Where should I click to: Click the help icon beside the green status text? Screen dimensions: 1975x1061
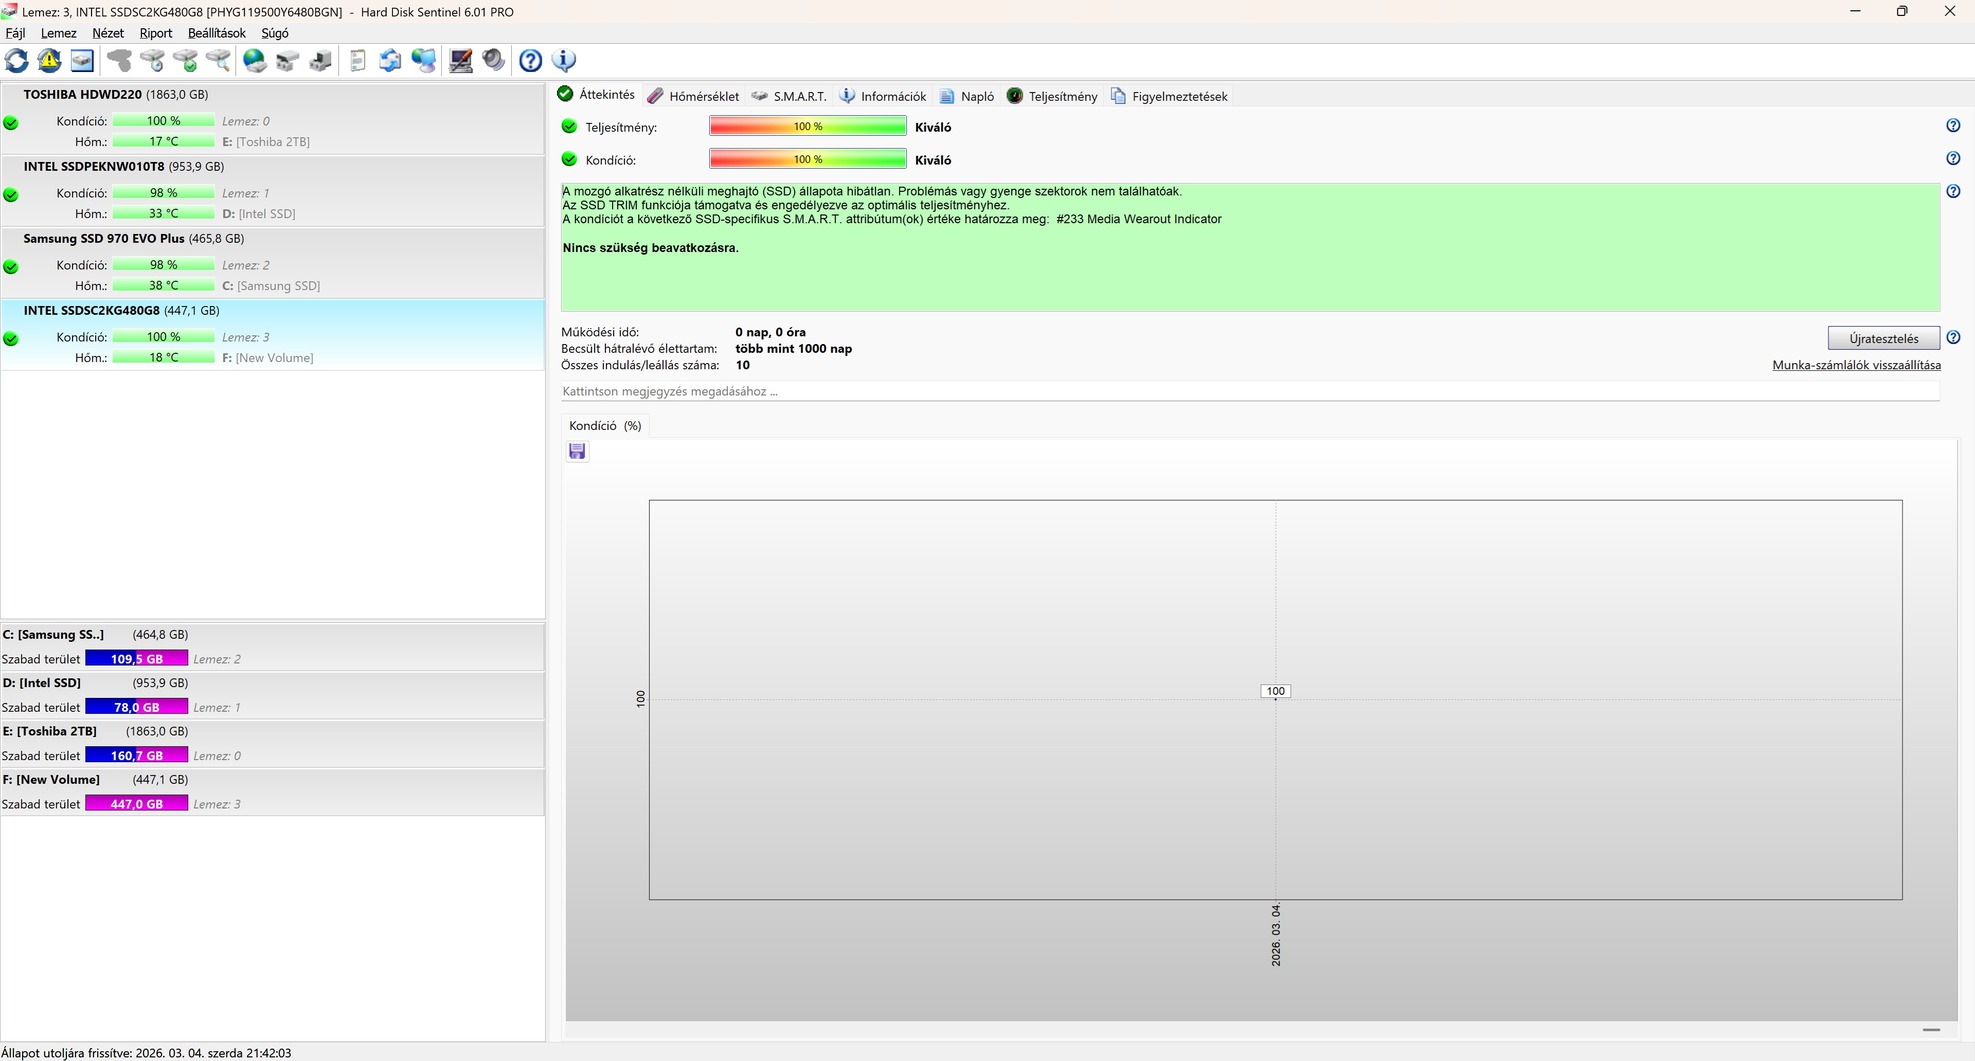tap(1953, 191)
